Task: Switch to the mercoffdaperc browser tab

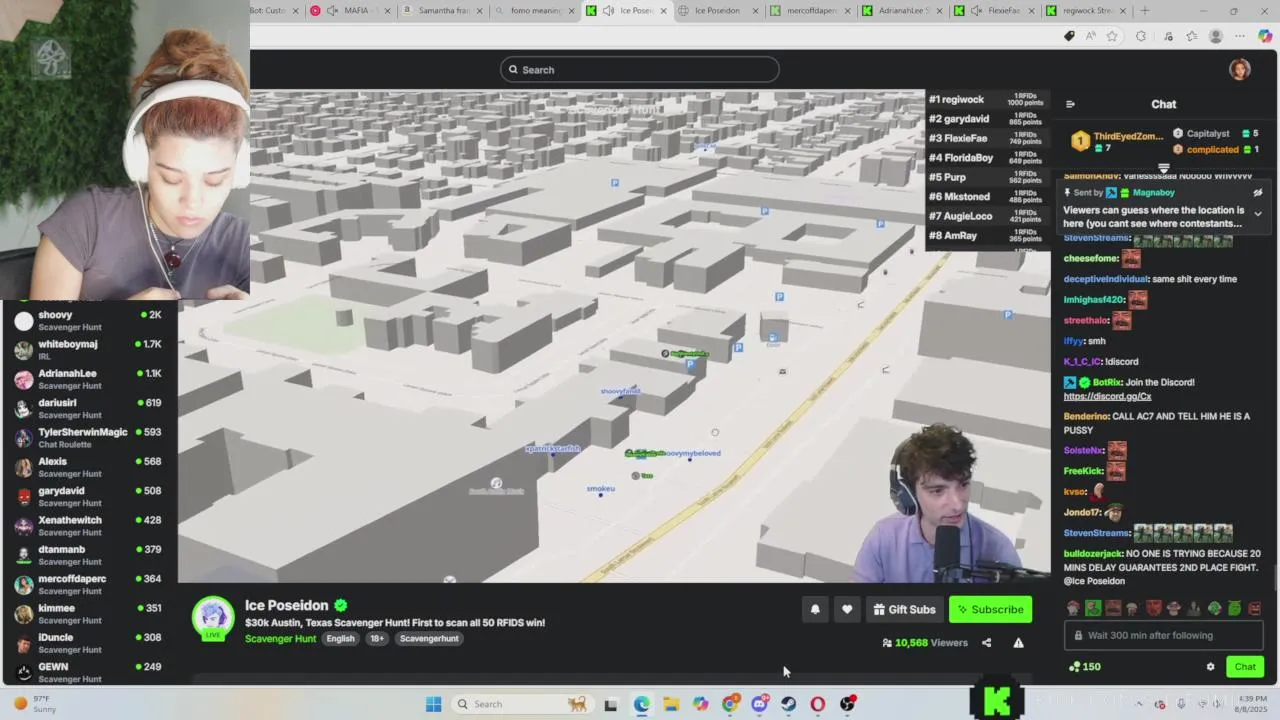Action: 809,11
